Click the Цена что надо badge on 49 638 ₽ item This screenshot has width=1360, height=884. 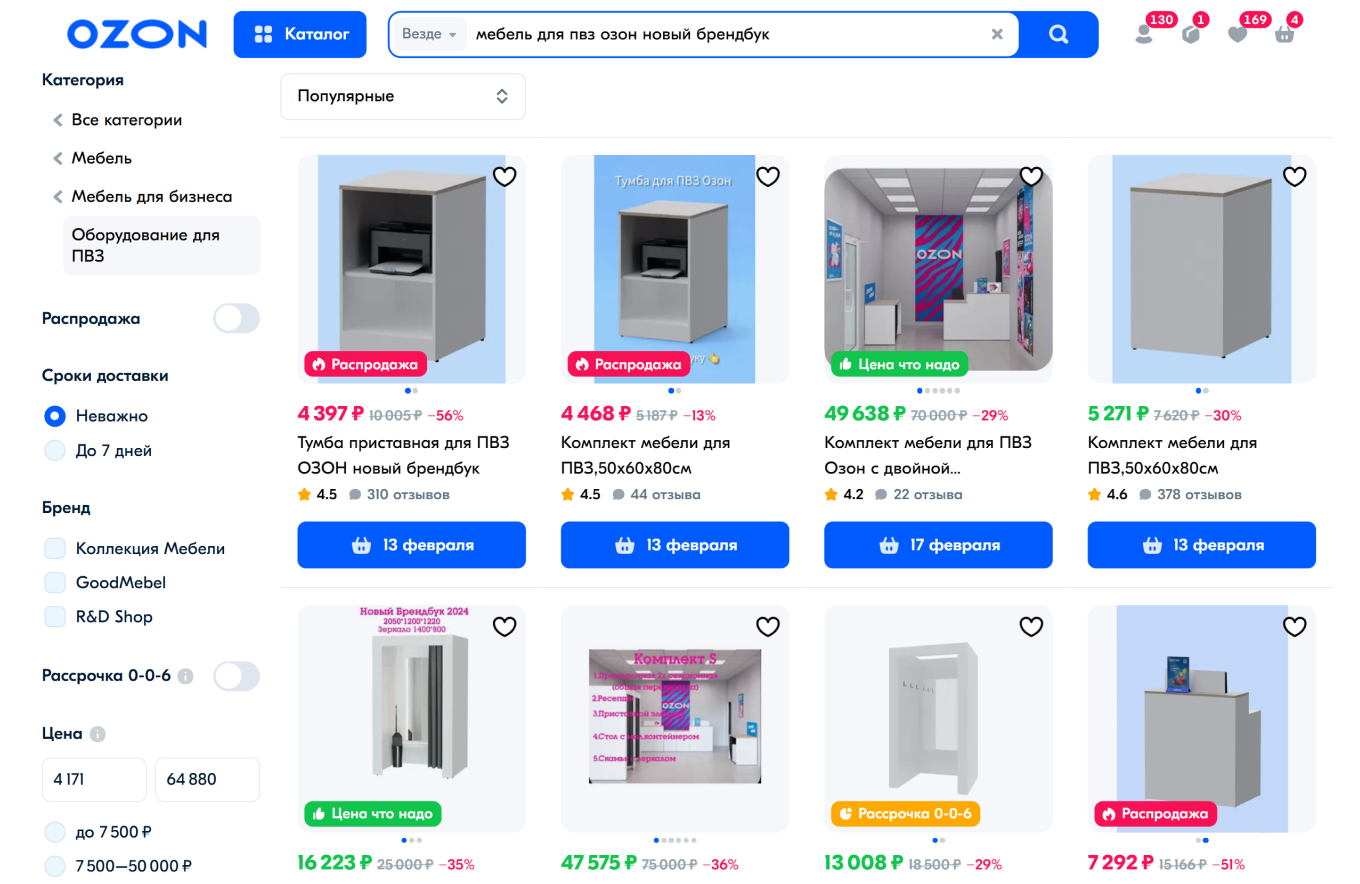(900, 364)
